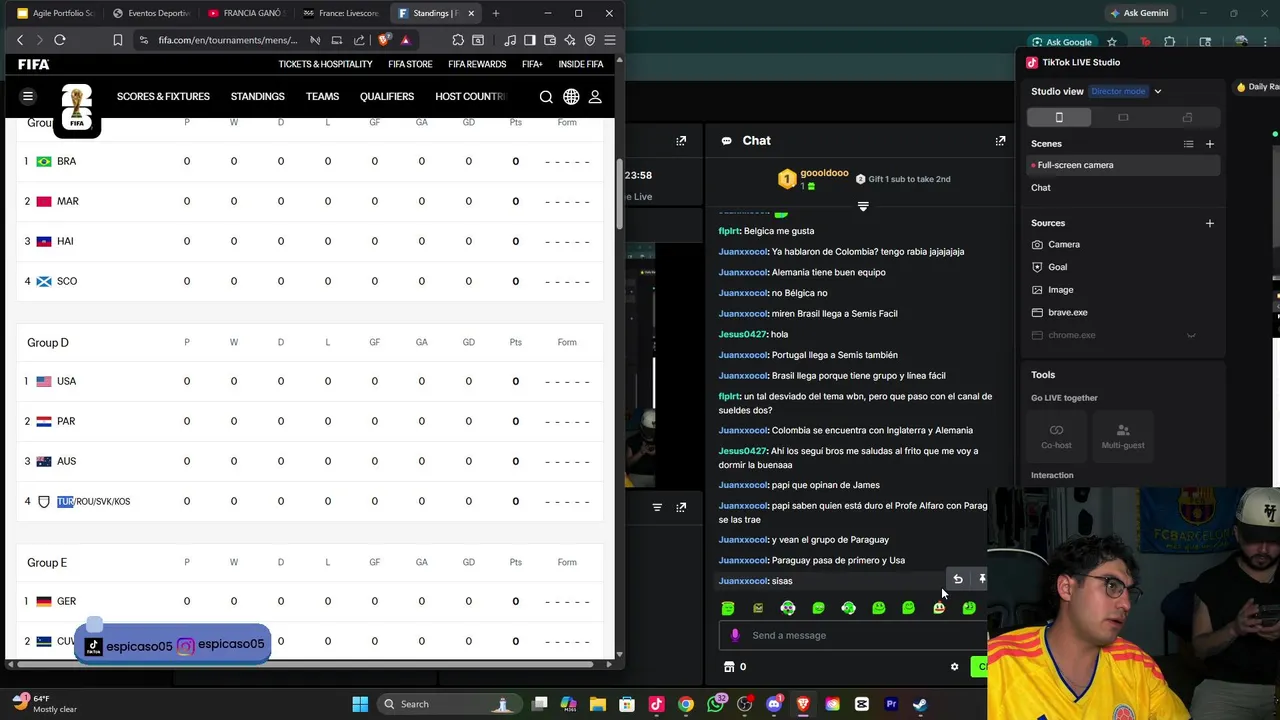Screen dimensions: 1280x720
Task: Open the FIFA user account icon
Action: [x=595, y=97]
